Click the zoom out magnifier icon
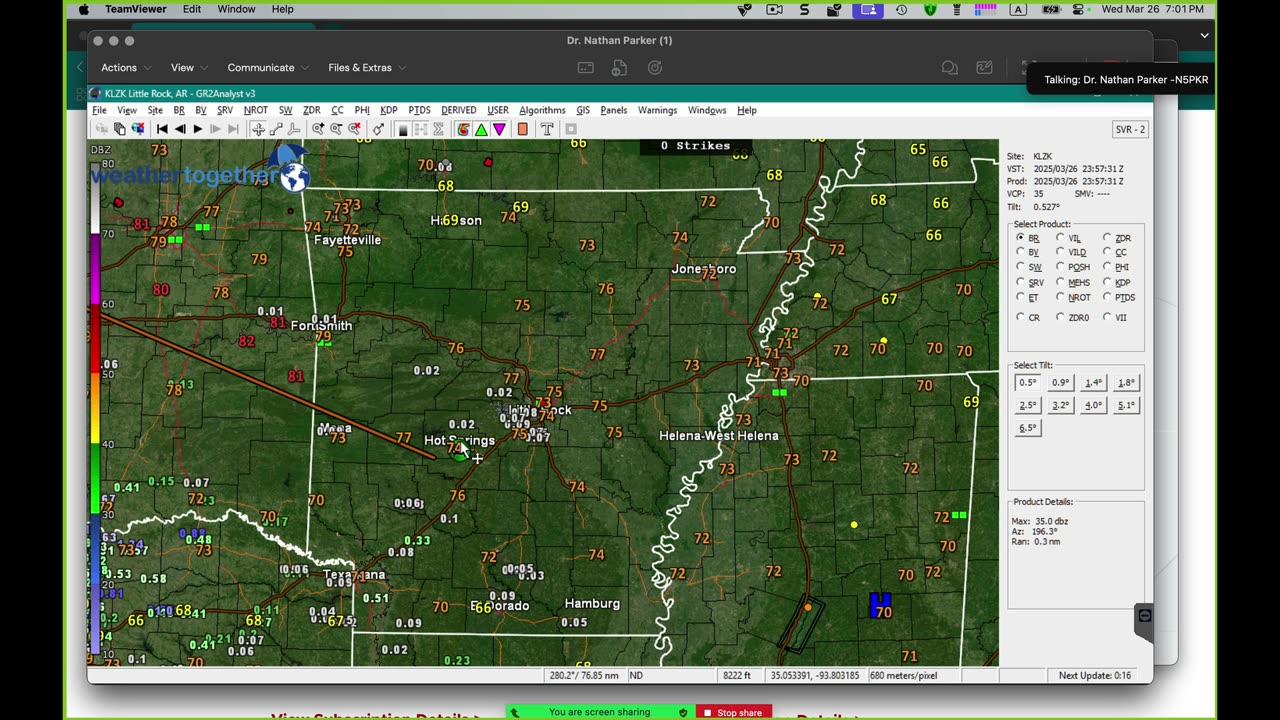Screen dimensions: 1280x720 coord(336,129)
